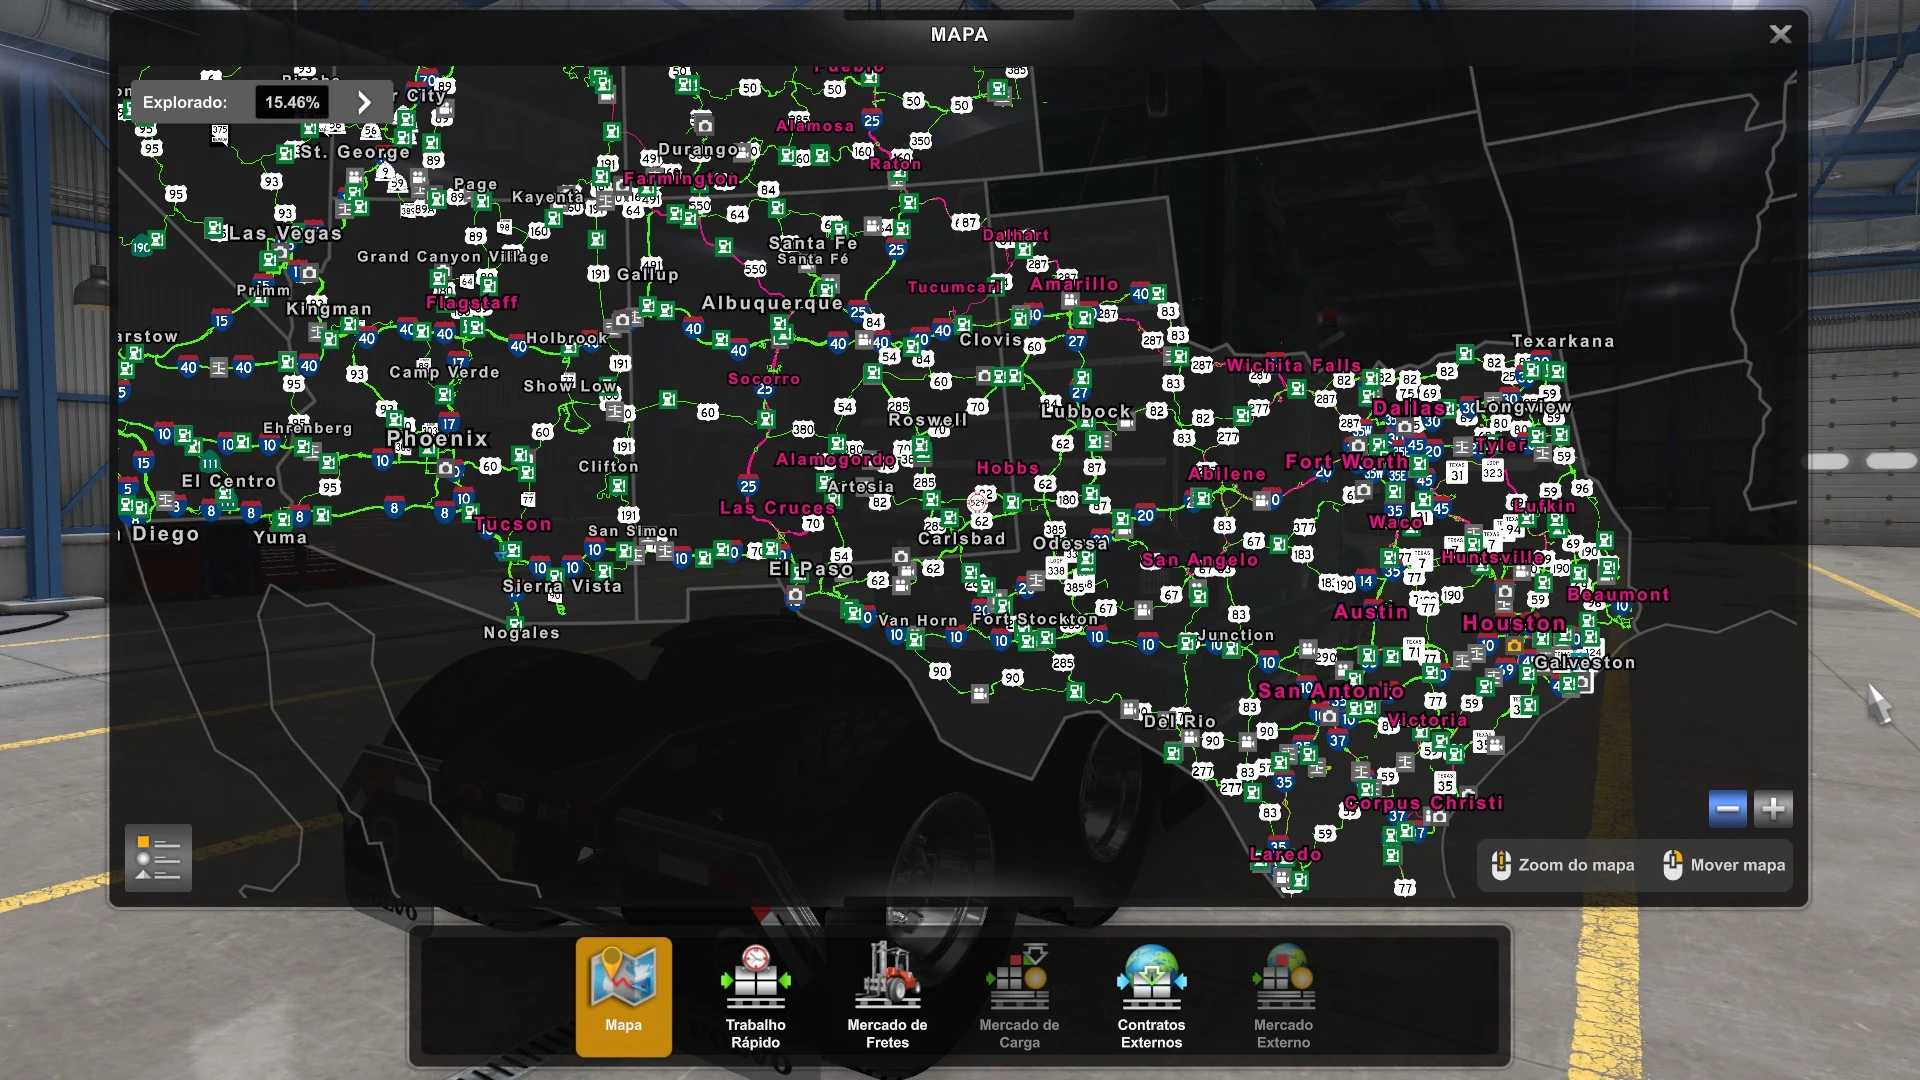Click the Houston city label
The image size is (1920, 1080).
pyautogui.click(x=1514, y=623)
